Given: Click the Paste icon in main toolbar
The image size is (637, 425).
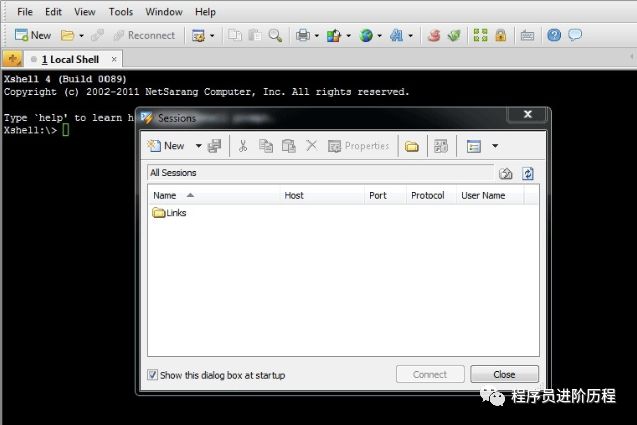Looking at the screenshot, I should click(255, 35).
